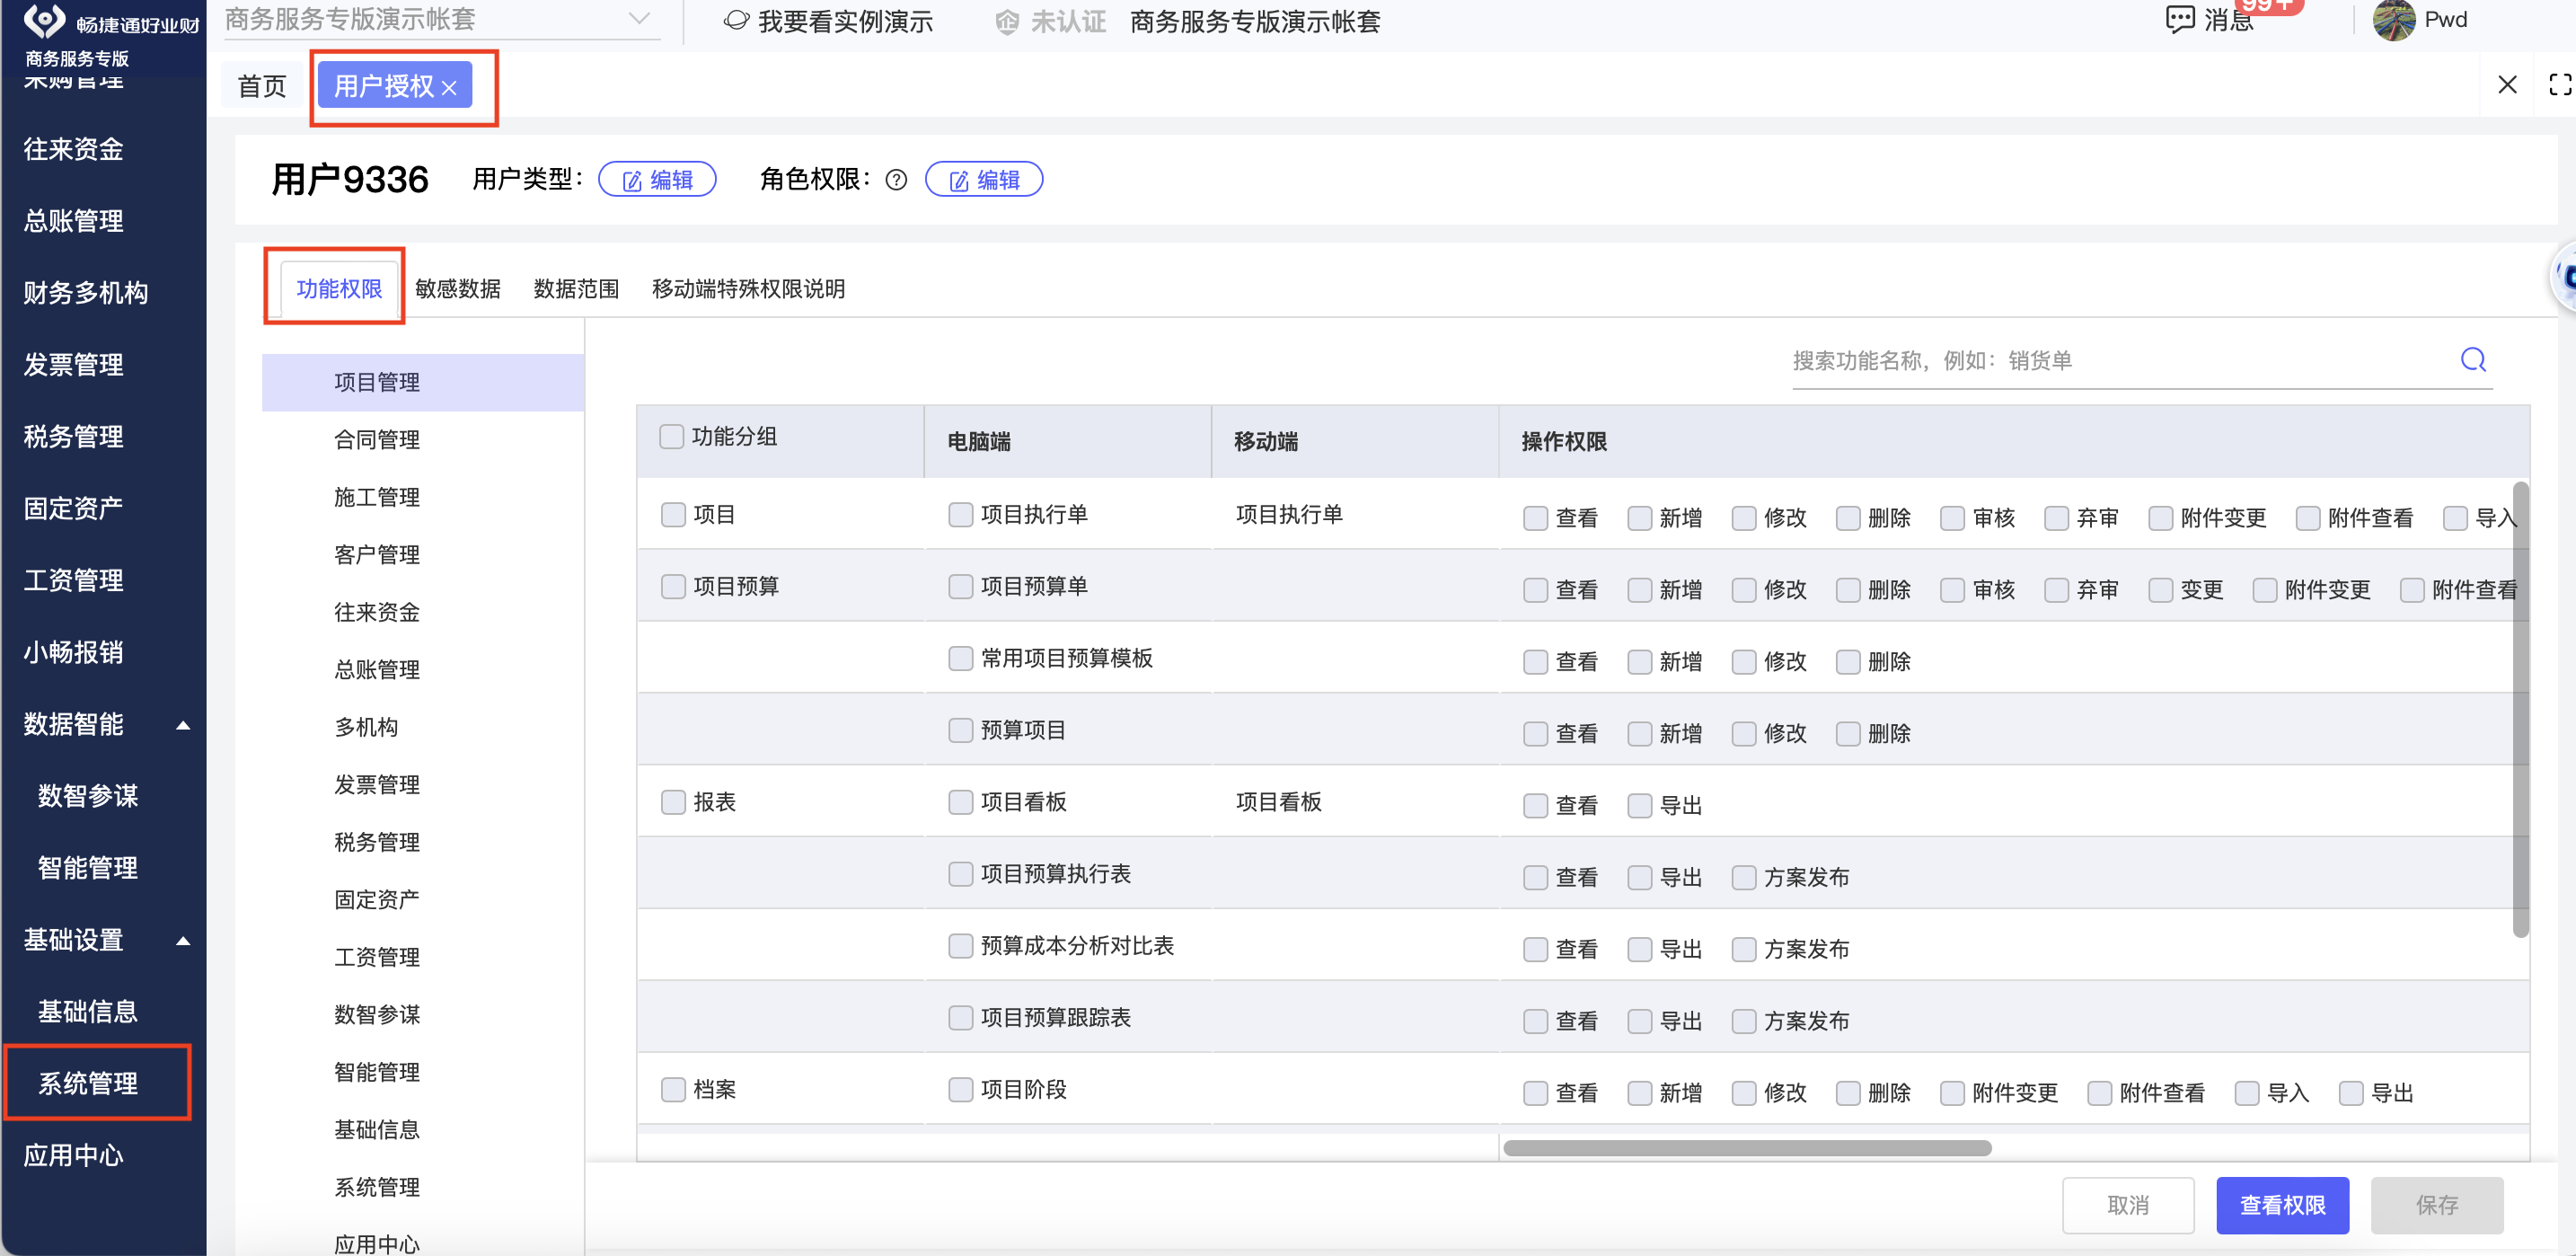Click the search magnifier icon

coord(2472,360)
